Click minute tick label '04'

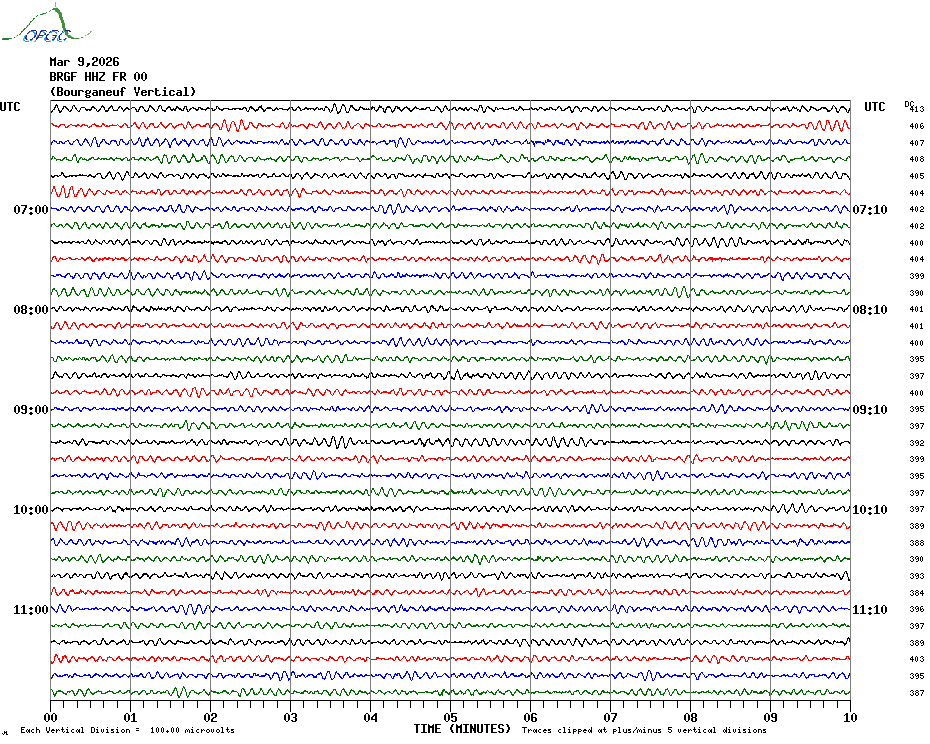[x=371, y=718]
